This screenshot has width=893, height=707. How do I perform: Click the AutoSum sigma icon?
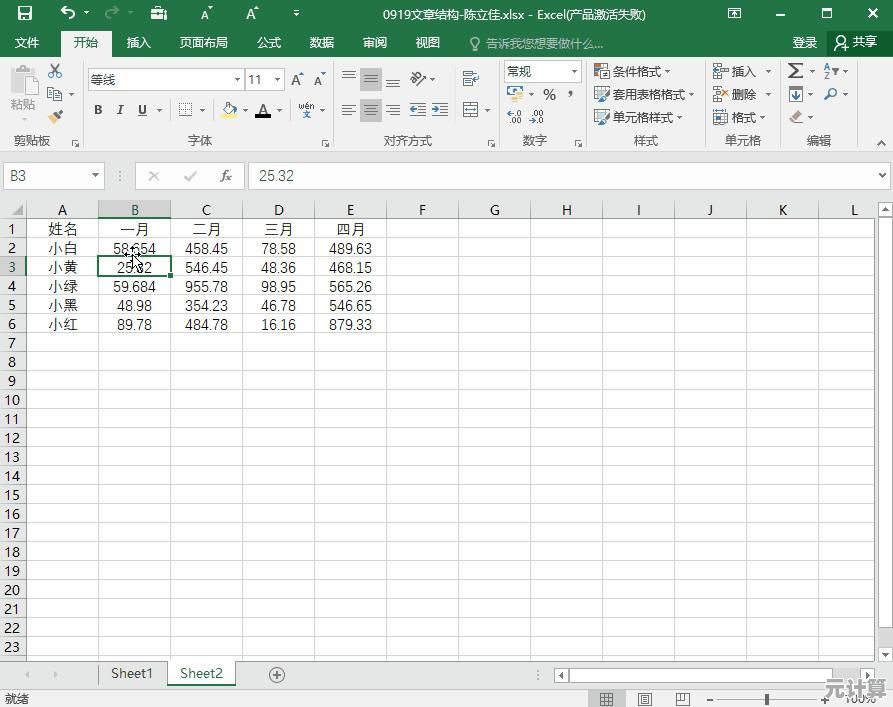[796, 71]
